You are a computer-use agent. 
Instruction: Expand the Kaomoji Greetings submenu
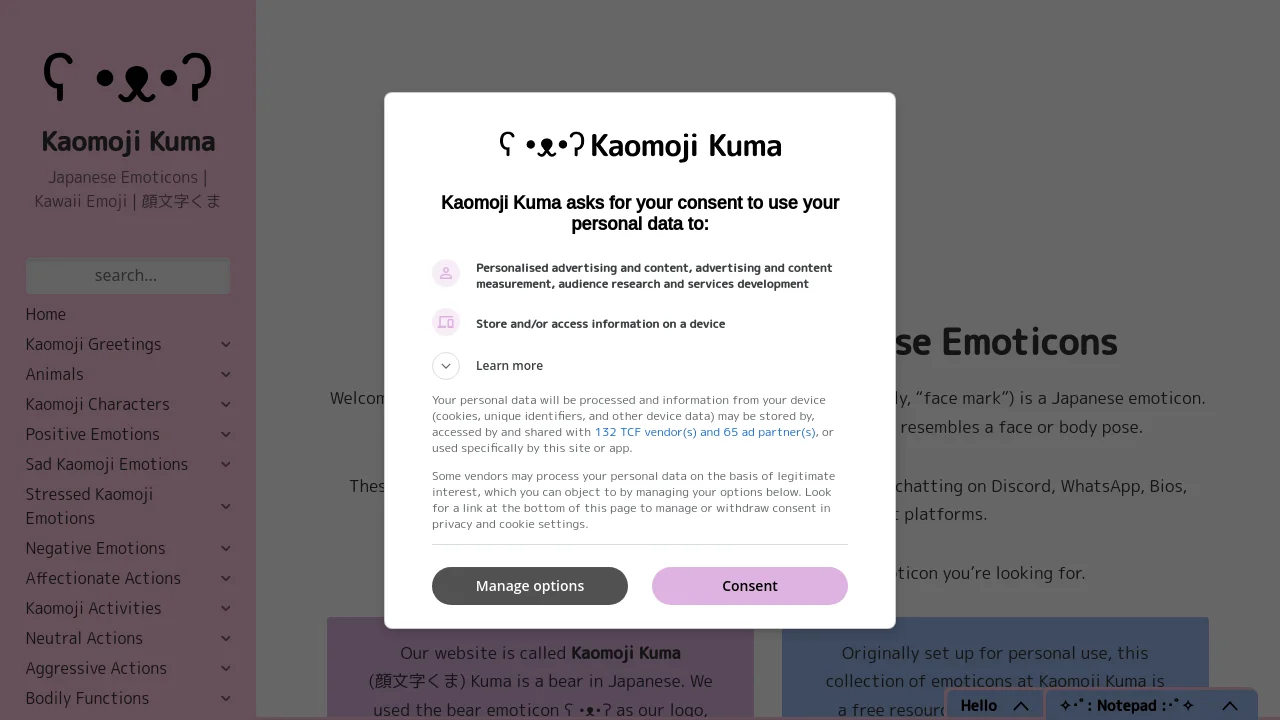226,344
